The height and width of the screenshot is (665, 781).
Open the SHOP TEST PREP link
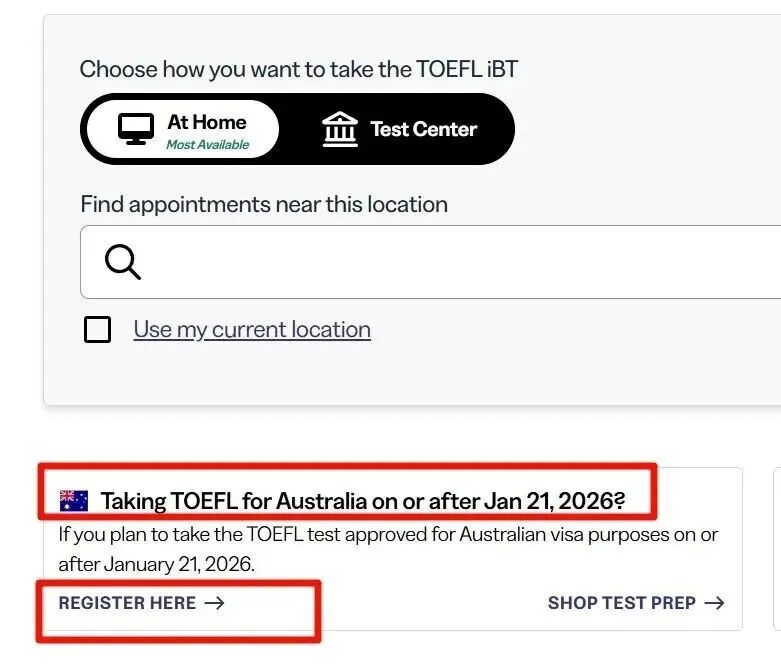621,603
